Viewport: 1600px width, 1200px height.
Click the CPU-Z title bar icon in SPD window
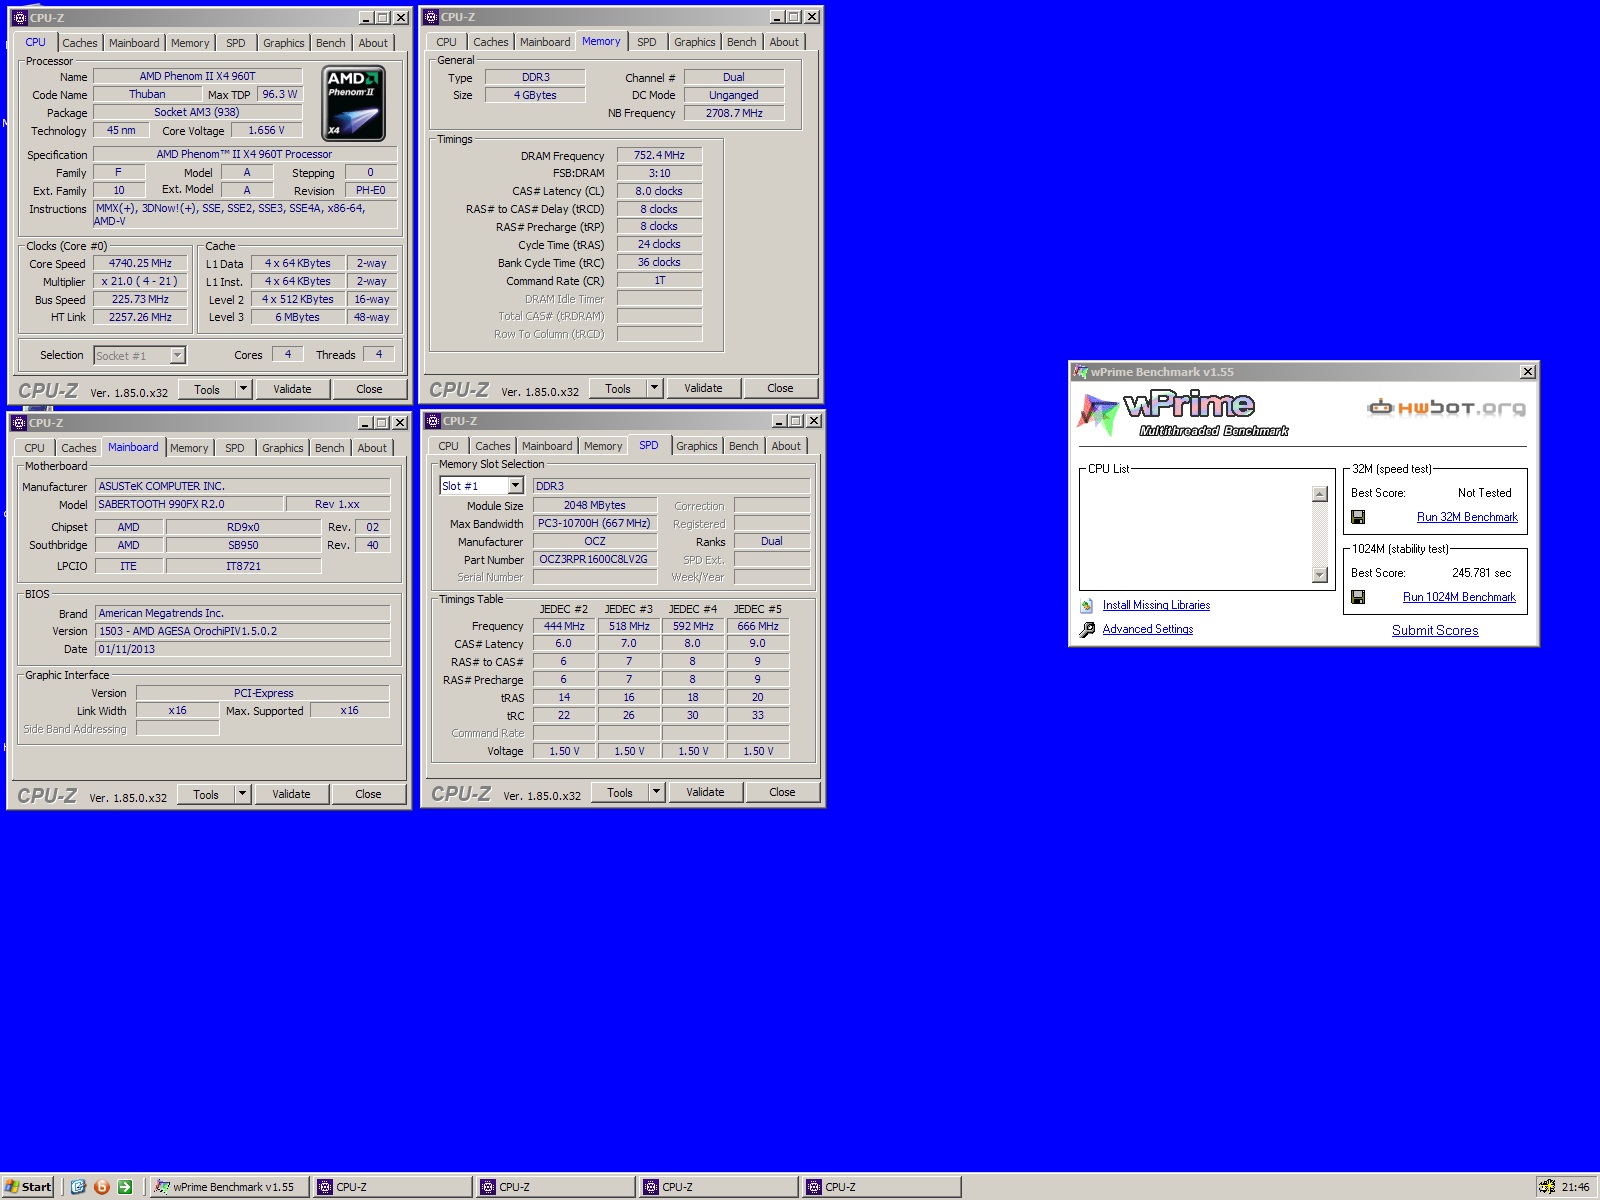pos(433,421)
